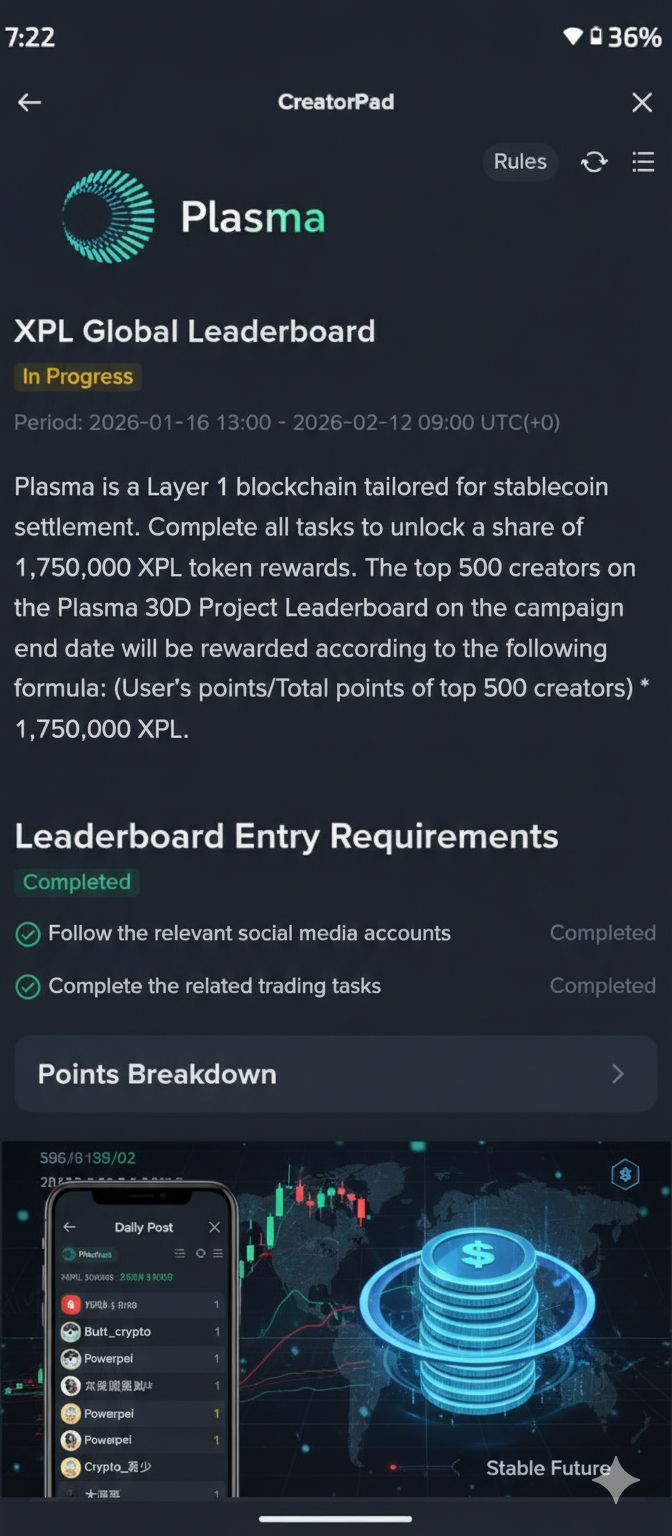Tap the Completed status for trading tasks

coord(603,987)
